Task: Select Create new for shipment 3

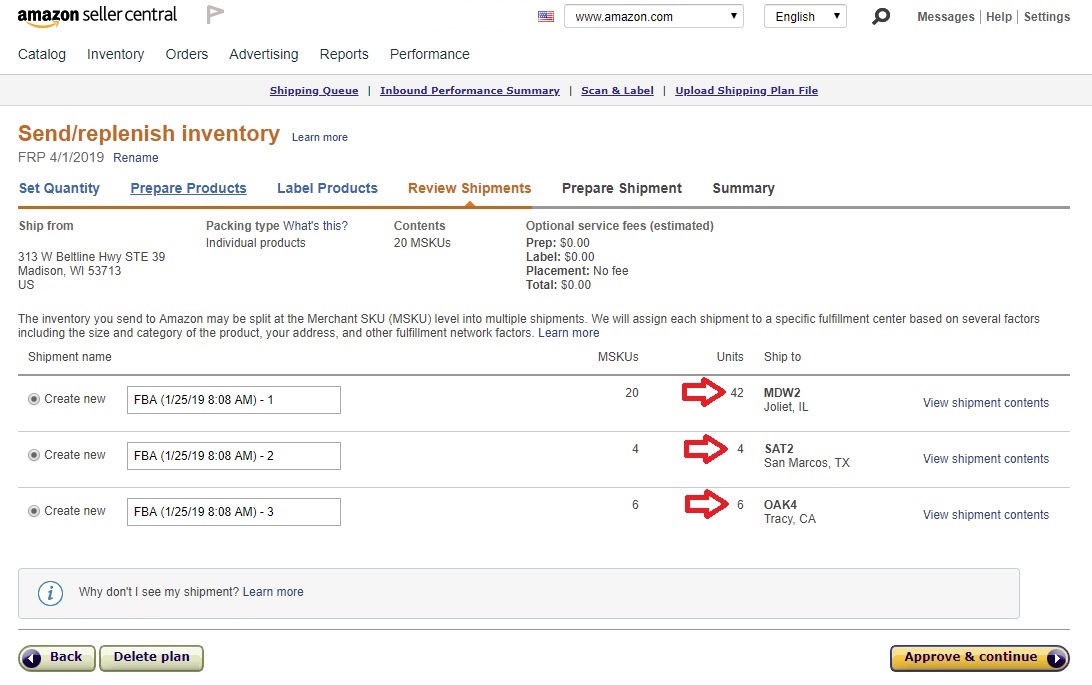Action: tap(33, 511)
